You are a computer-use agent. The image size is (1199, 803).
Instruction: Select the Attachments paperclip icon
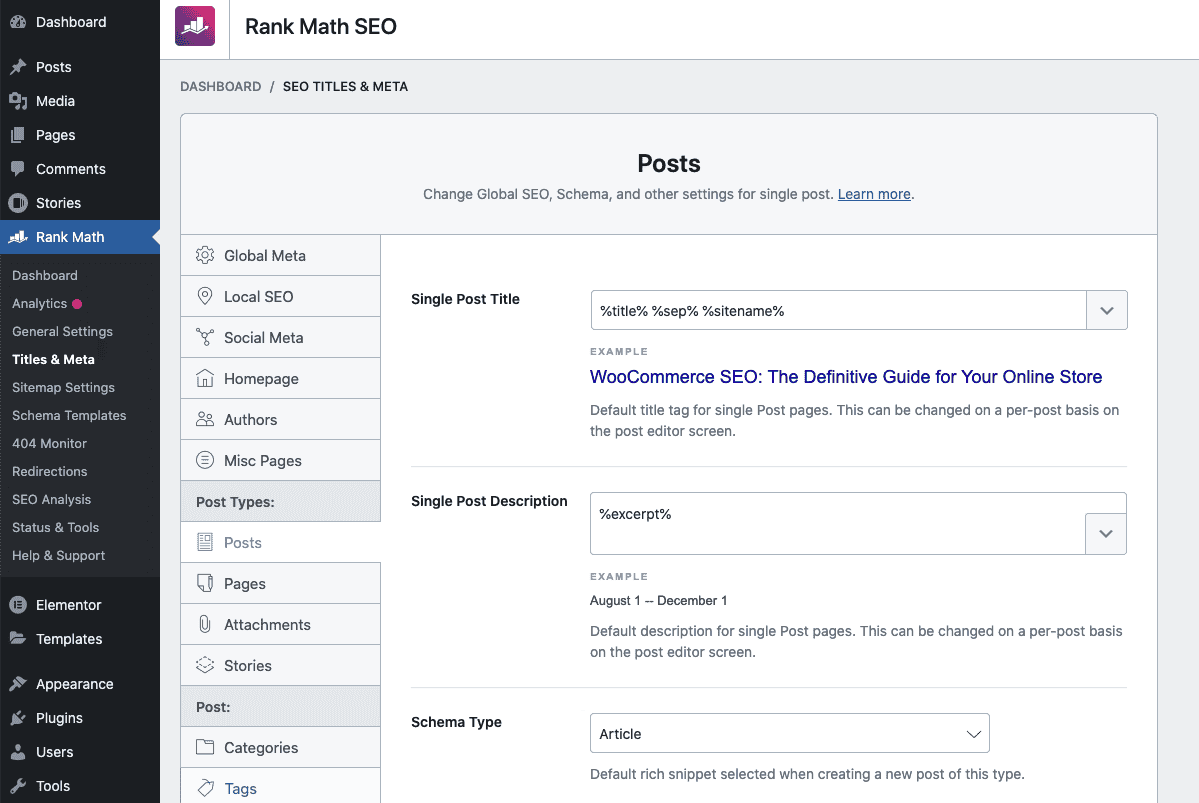pos(205,624)
